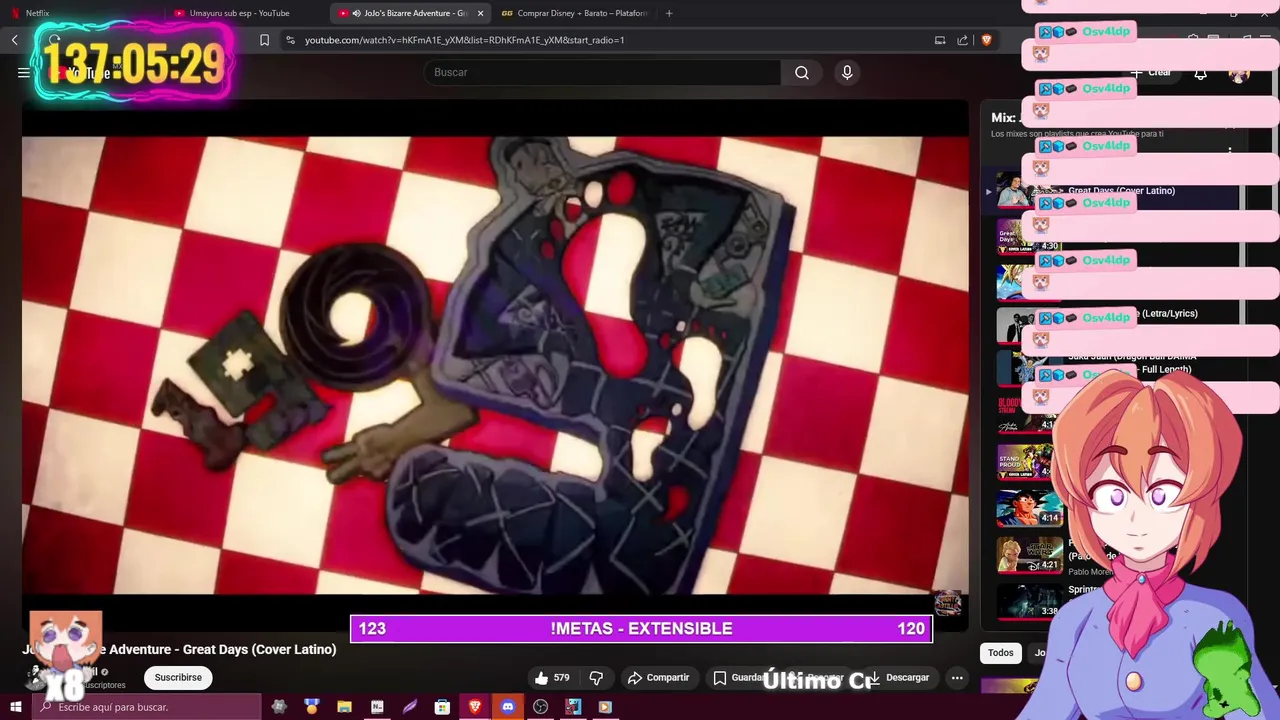Select the Todos filter chip
This screenshot has height=720, width=1280.
point(1001,653)
